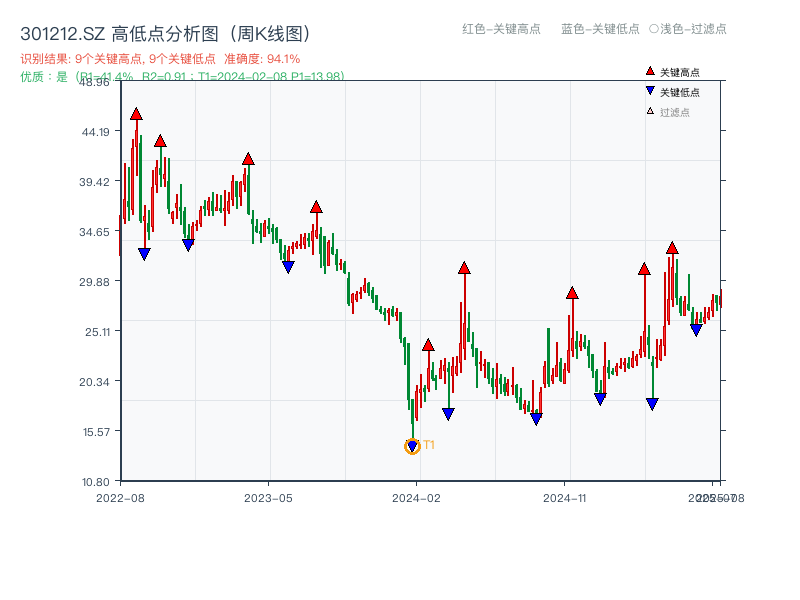Click the red high marker above the mid-2023 rebound
Viewport: 800px width, 600px height.
[318, 208]
